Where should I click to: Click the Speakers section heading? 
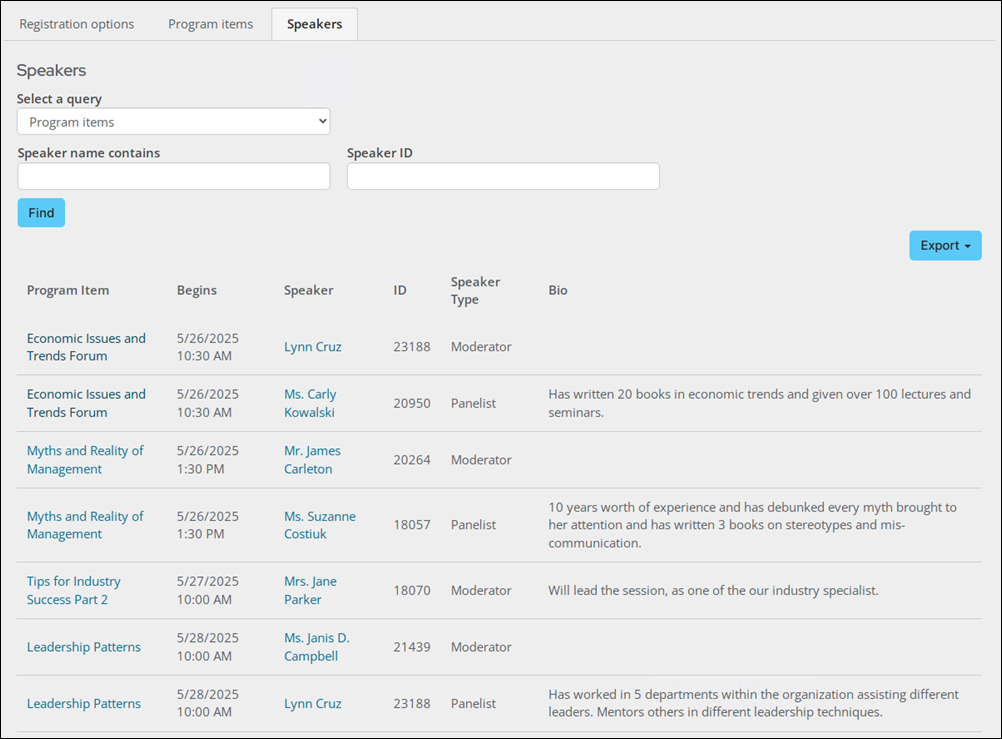[51, 70]
